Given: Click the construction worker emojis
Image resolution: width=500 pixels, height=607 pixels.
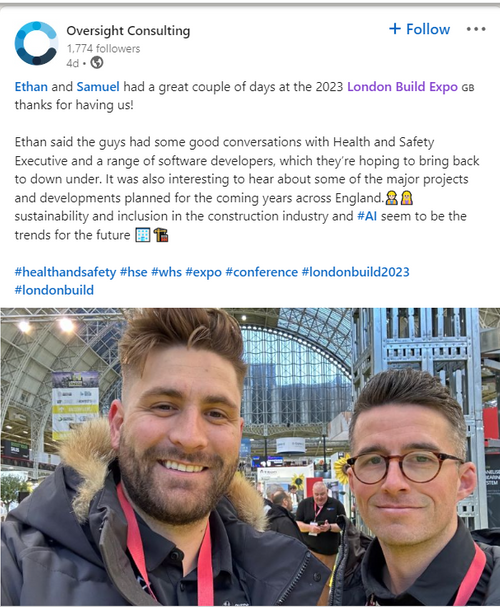Looking at the screenshot, I should coord(399,197).
